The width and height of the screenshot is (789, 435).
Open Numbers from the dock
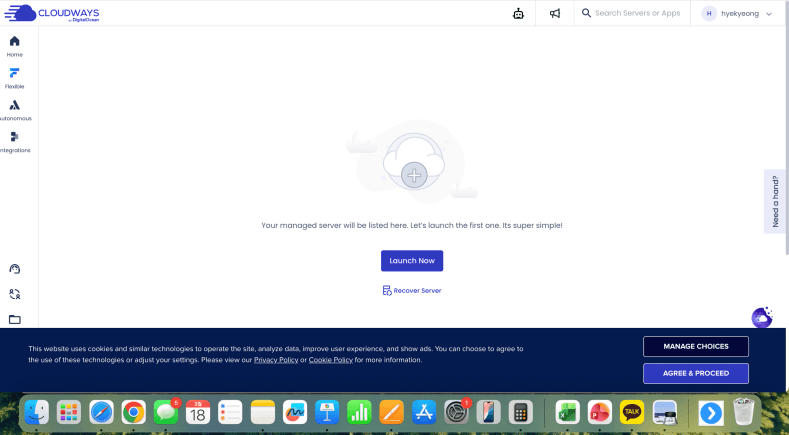coord(359,413)
